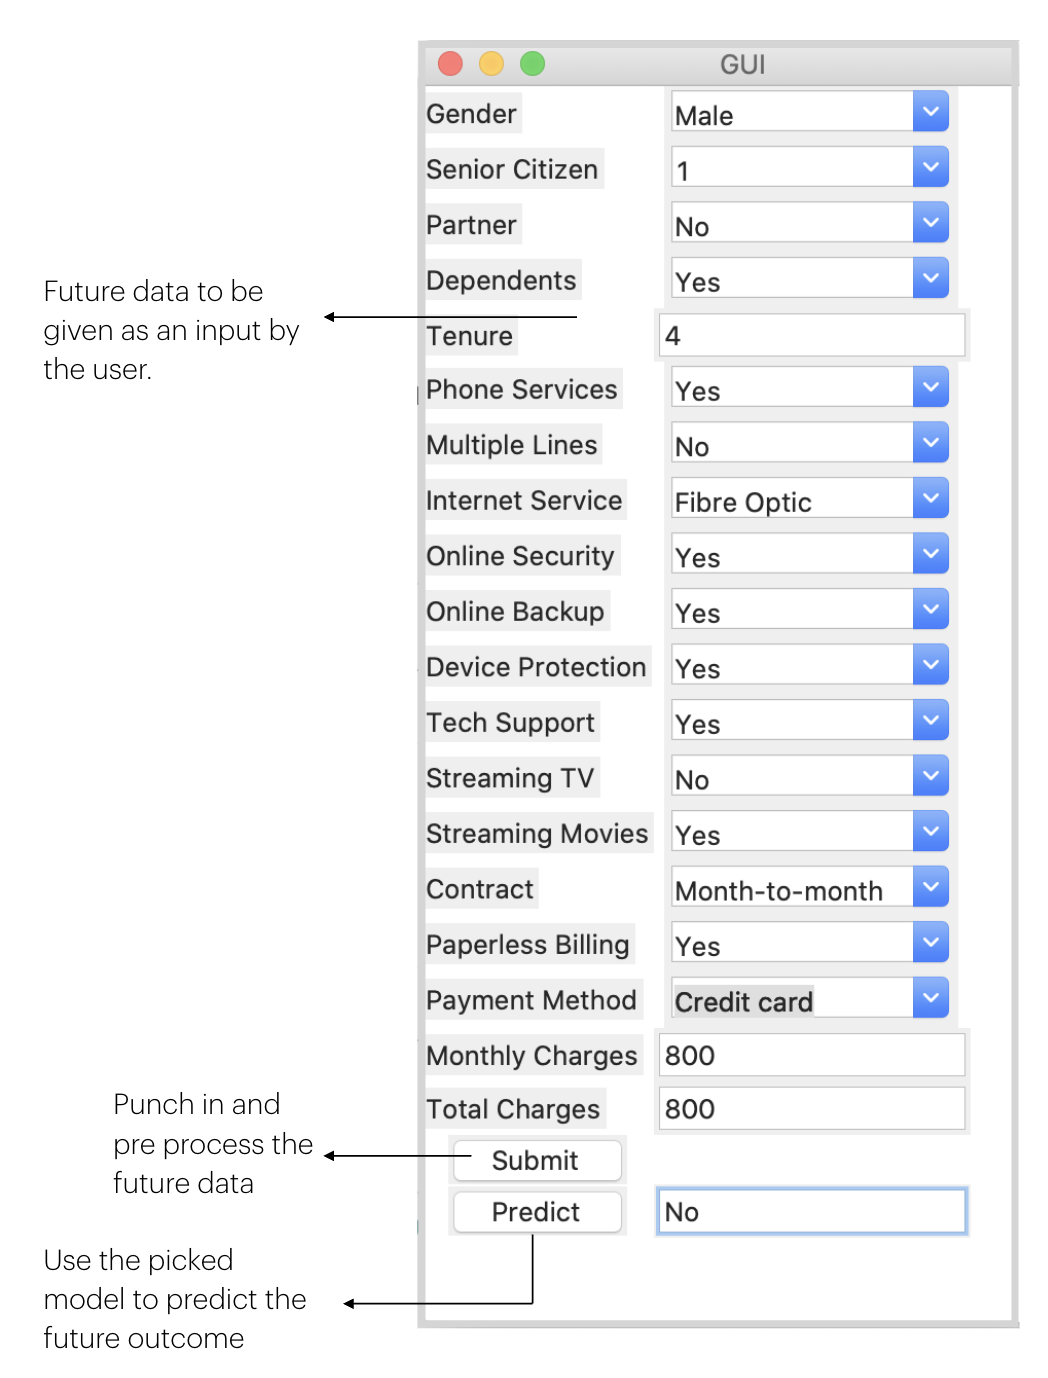
Task: Open the Partner combo box arrow
Action: [x=930, y=223]
